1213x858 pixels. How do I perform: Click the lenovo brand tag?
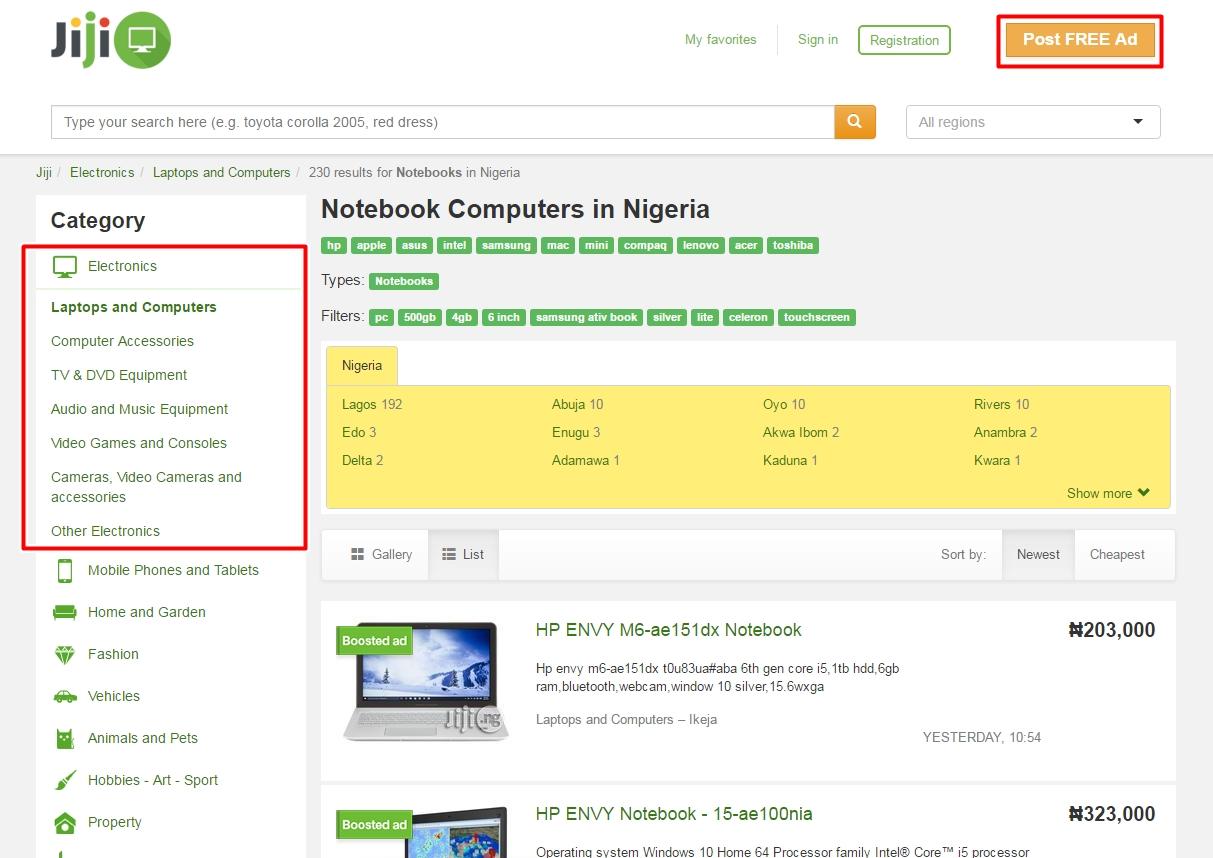pyautogui.click(x=701, y=245)
